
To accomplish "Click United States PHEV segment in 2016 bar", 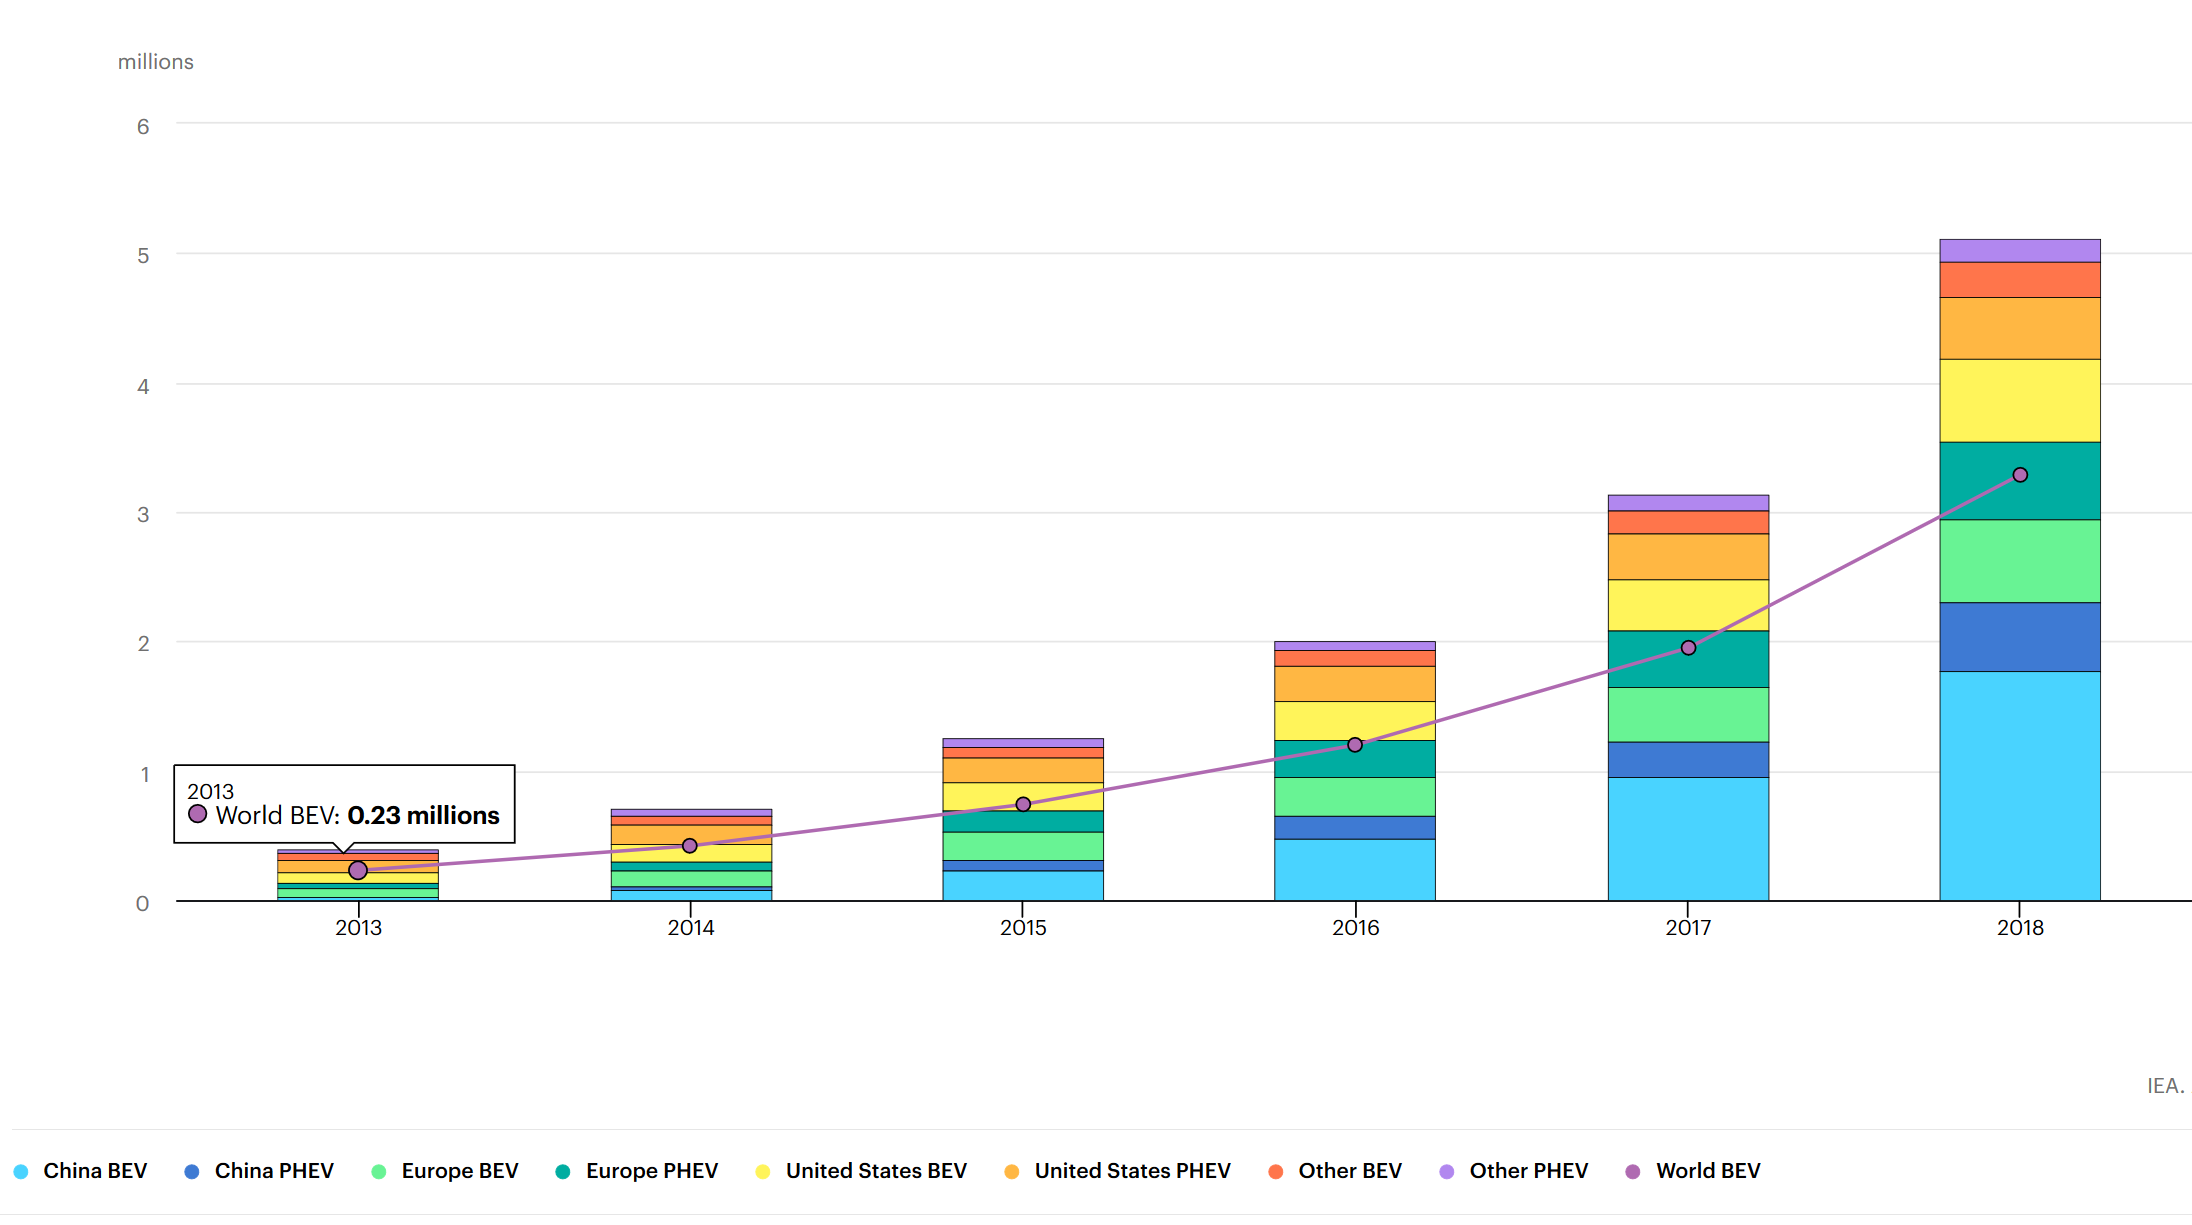I will (x=1355, y=684).
